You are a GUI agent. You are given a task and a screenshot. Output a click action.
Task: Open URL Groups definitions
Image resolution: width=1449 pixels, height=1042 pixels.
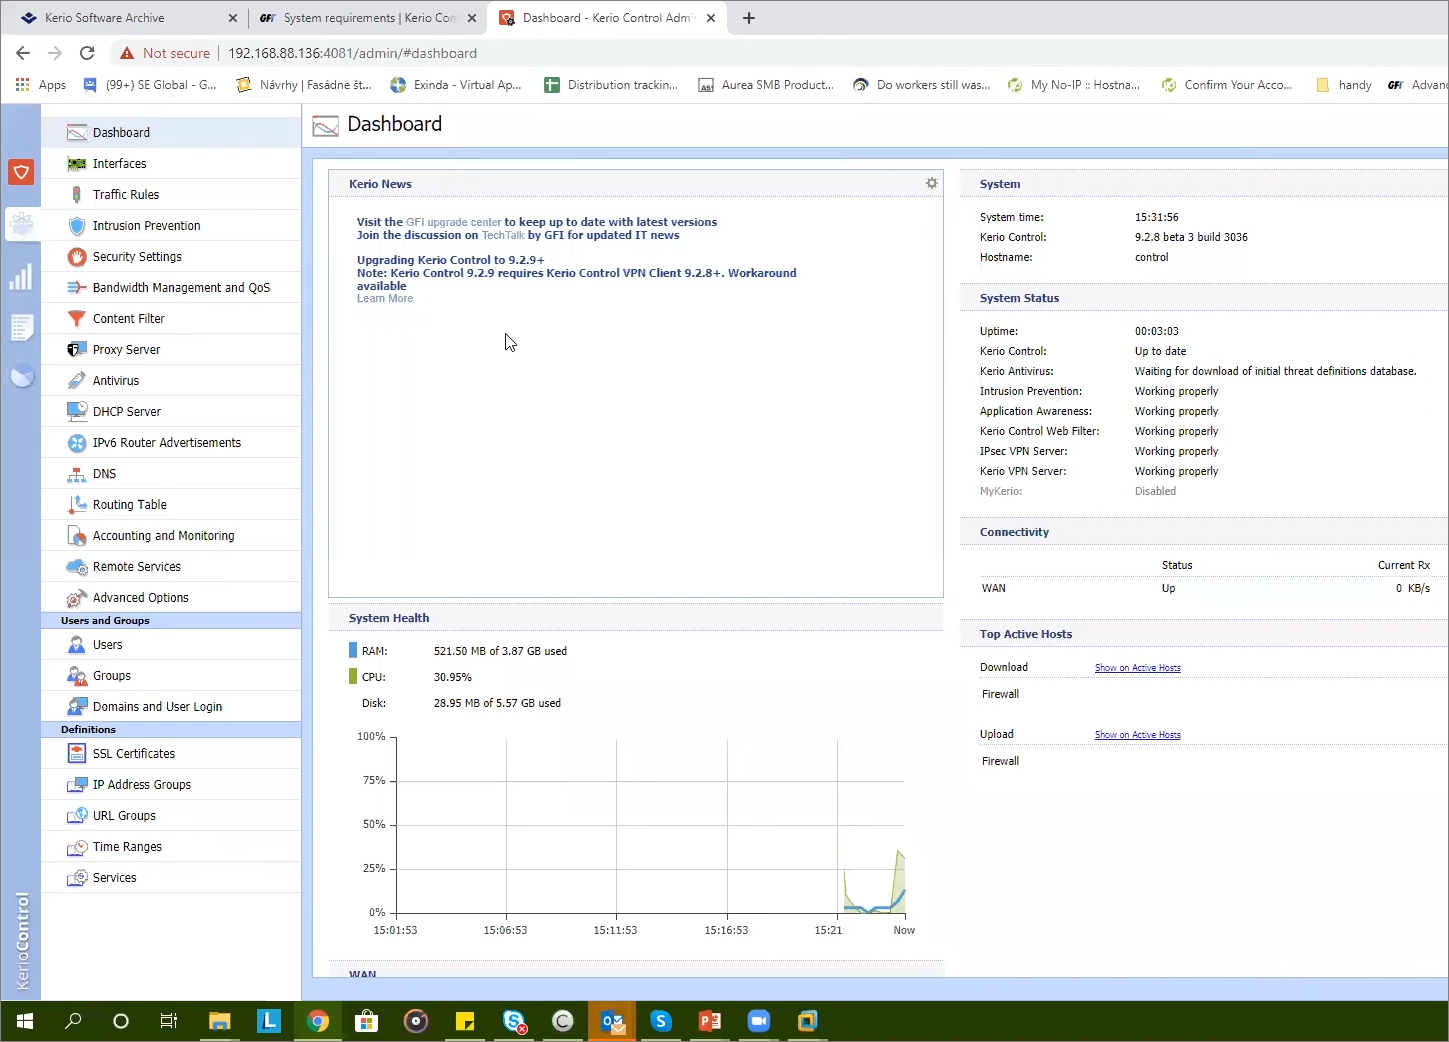coord(171,815)
